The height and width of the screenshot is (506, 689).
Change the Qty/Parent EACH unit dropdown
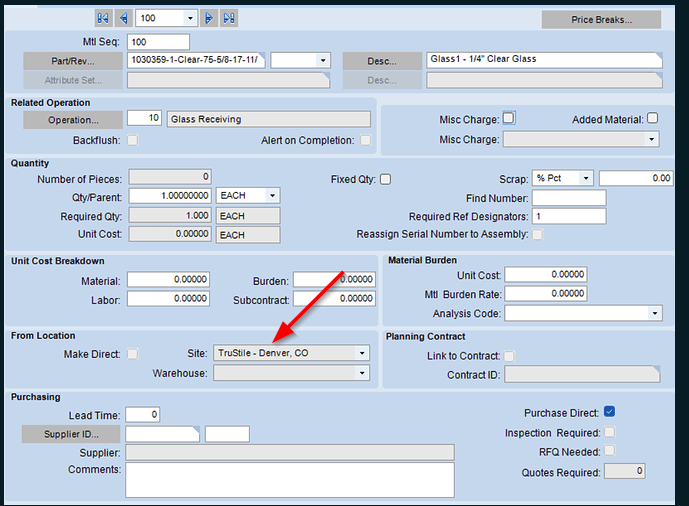[x=272, y=196]
